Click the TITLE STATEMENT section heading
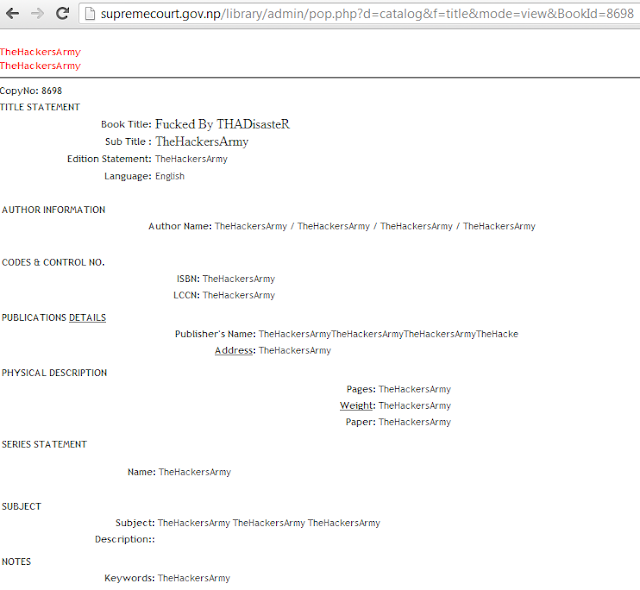Image resolution: width=640 pixels, height=590 pixels. (x=40, y=107)
